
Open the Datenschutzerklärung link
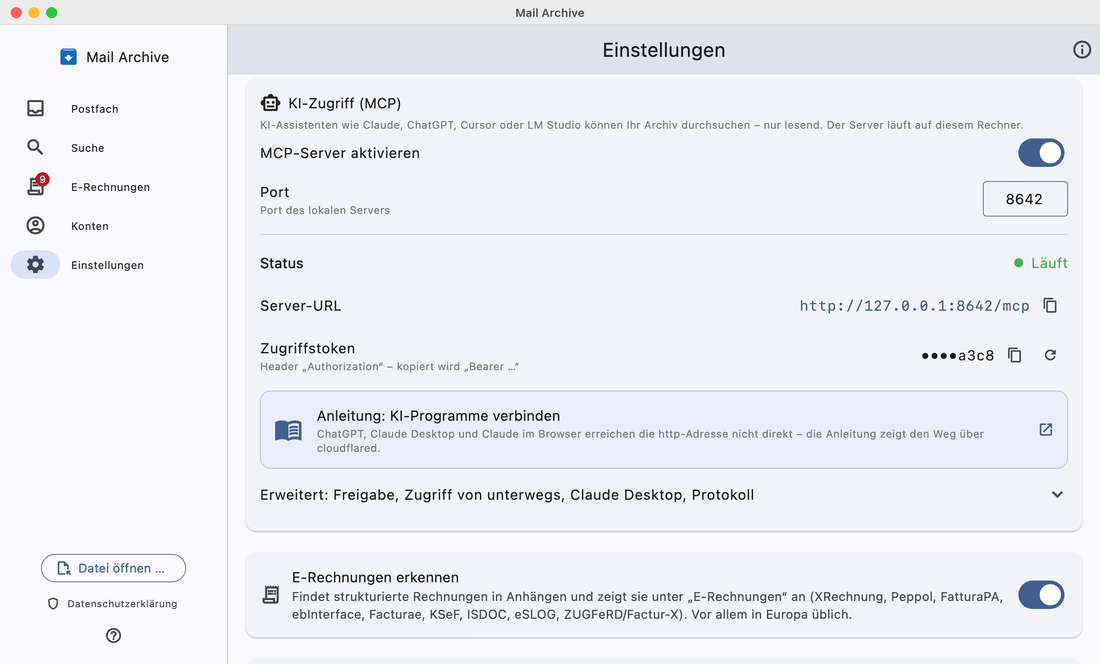[x=122, y=604]
